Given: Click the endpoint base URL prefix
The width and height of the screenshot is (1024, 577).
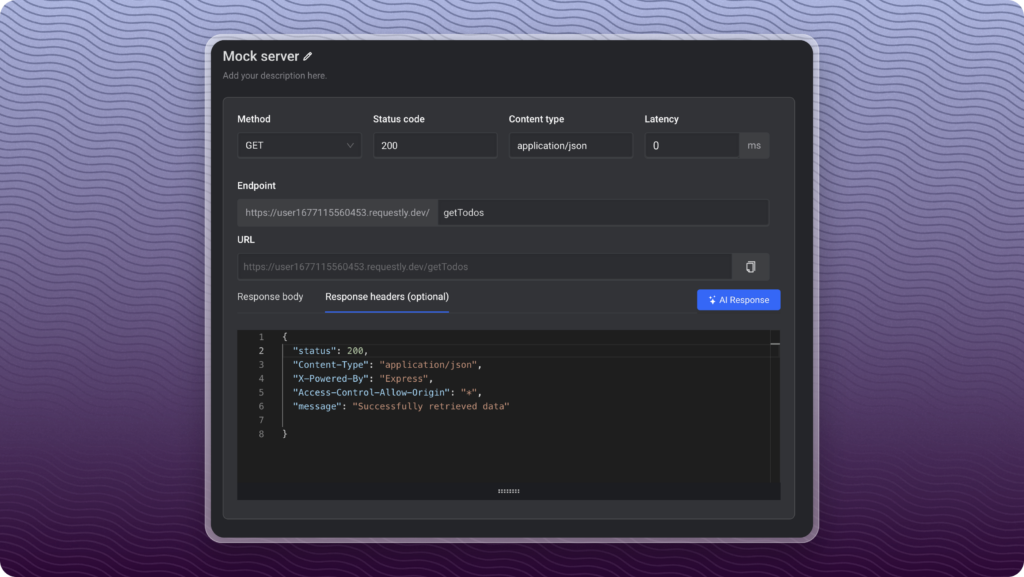Looking at the screenshot, I should (x=338, y=213).
